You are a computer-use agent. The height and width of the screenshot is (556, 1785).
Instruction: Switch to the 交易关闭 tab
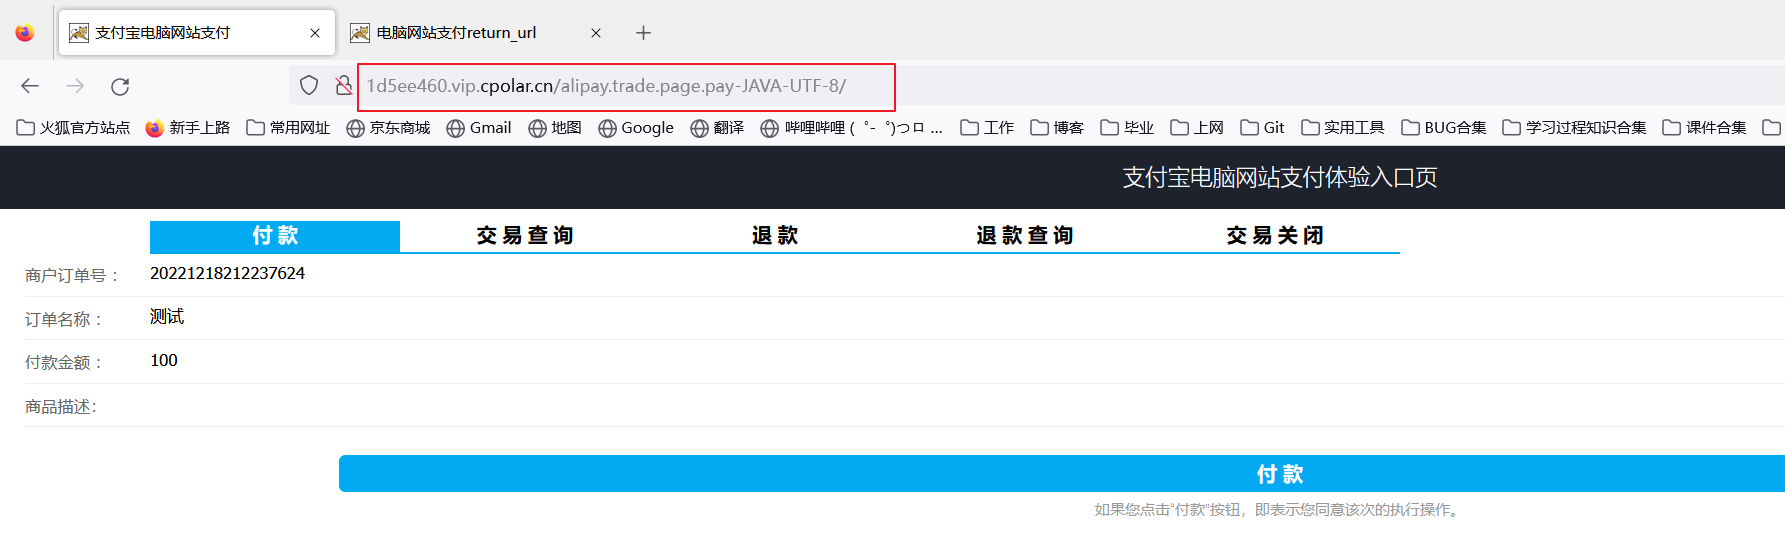click(1275, 236)
